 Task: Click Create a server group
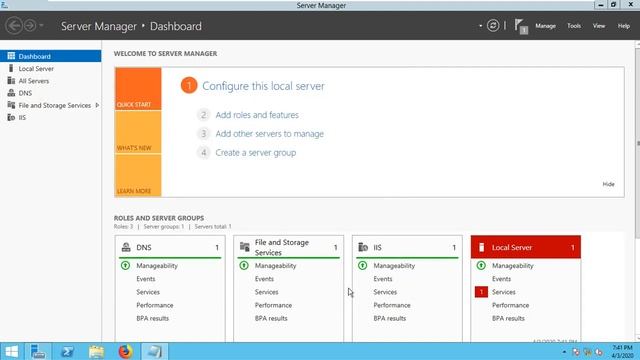point(256,153)
